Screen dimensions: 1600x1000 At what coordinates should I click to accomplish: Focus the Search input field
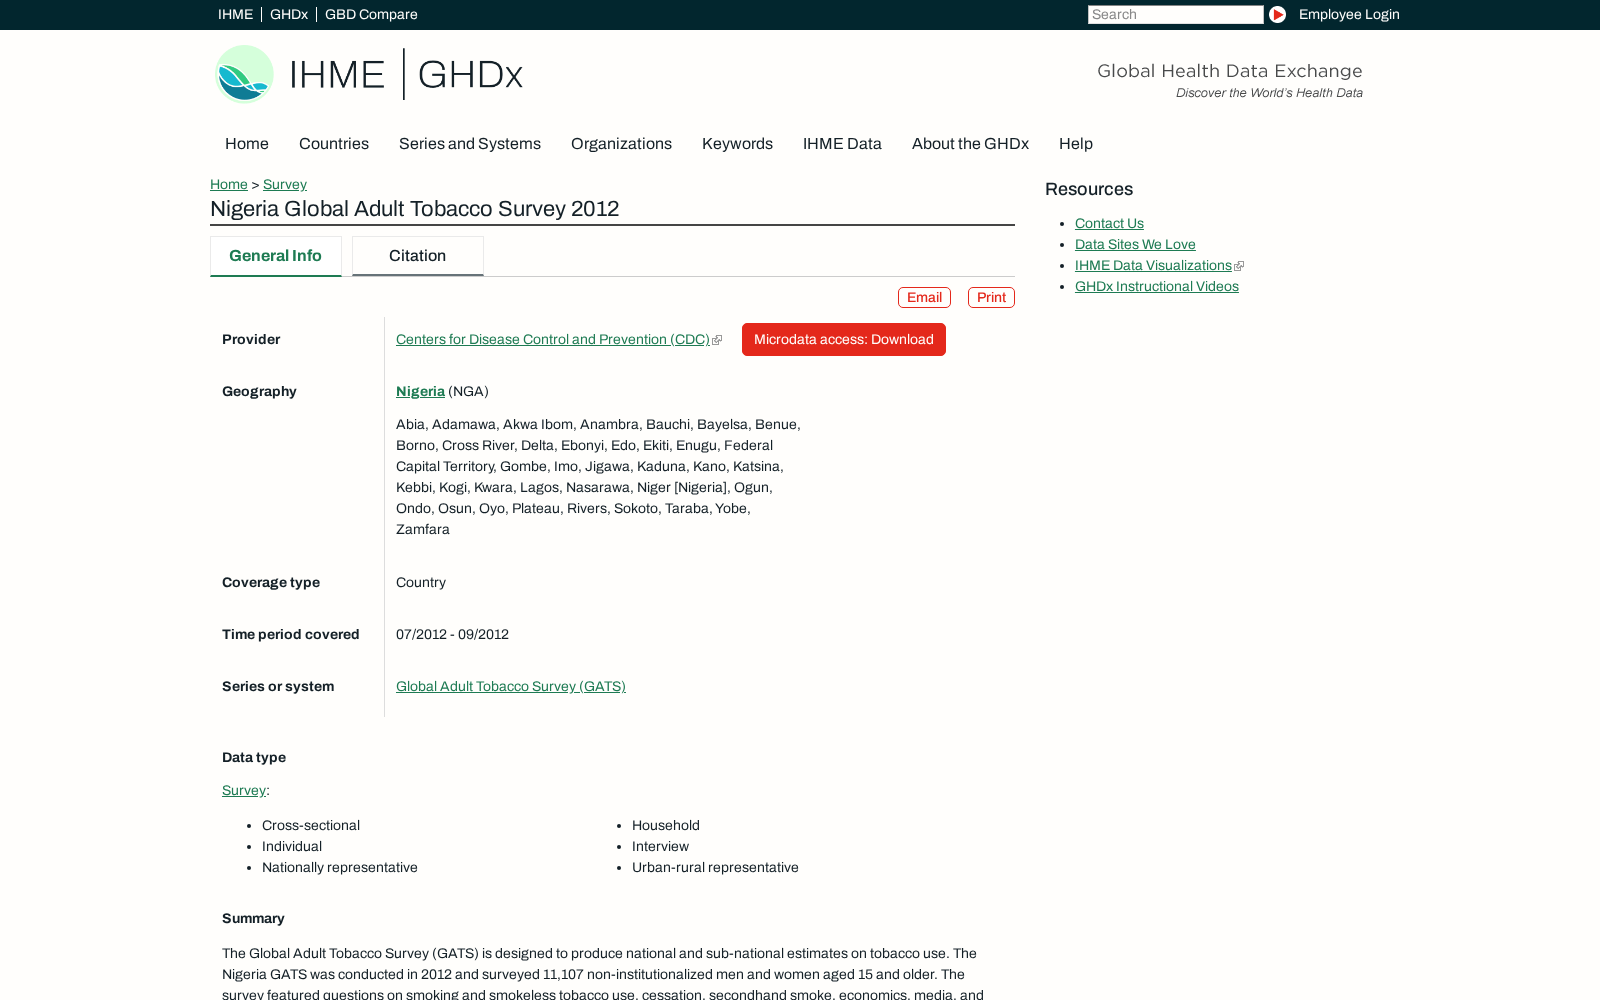pyautogui.click(x=1175, y=14)
